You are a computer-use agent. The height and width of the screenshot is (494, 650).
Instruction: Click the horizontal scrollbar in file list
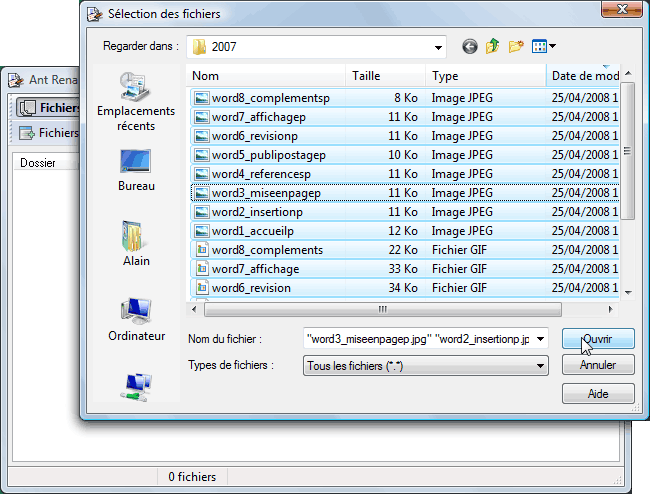click(x=400, y=309)
